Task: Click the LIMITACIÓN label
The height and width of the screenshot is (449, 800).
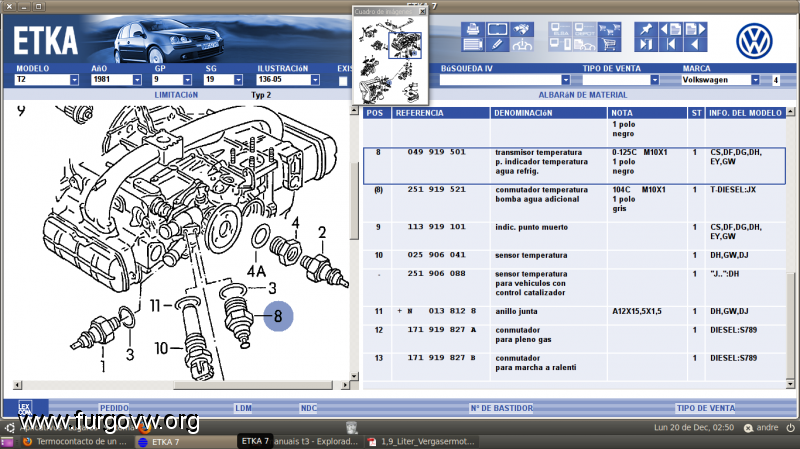Action: pos(176,95)
